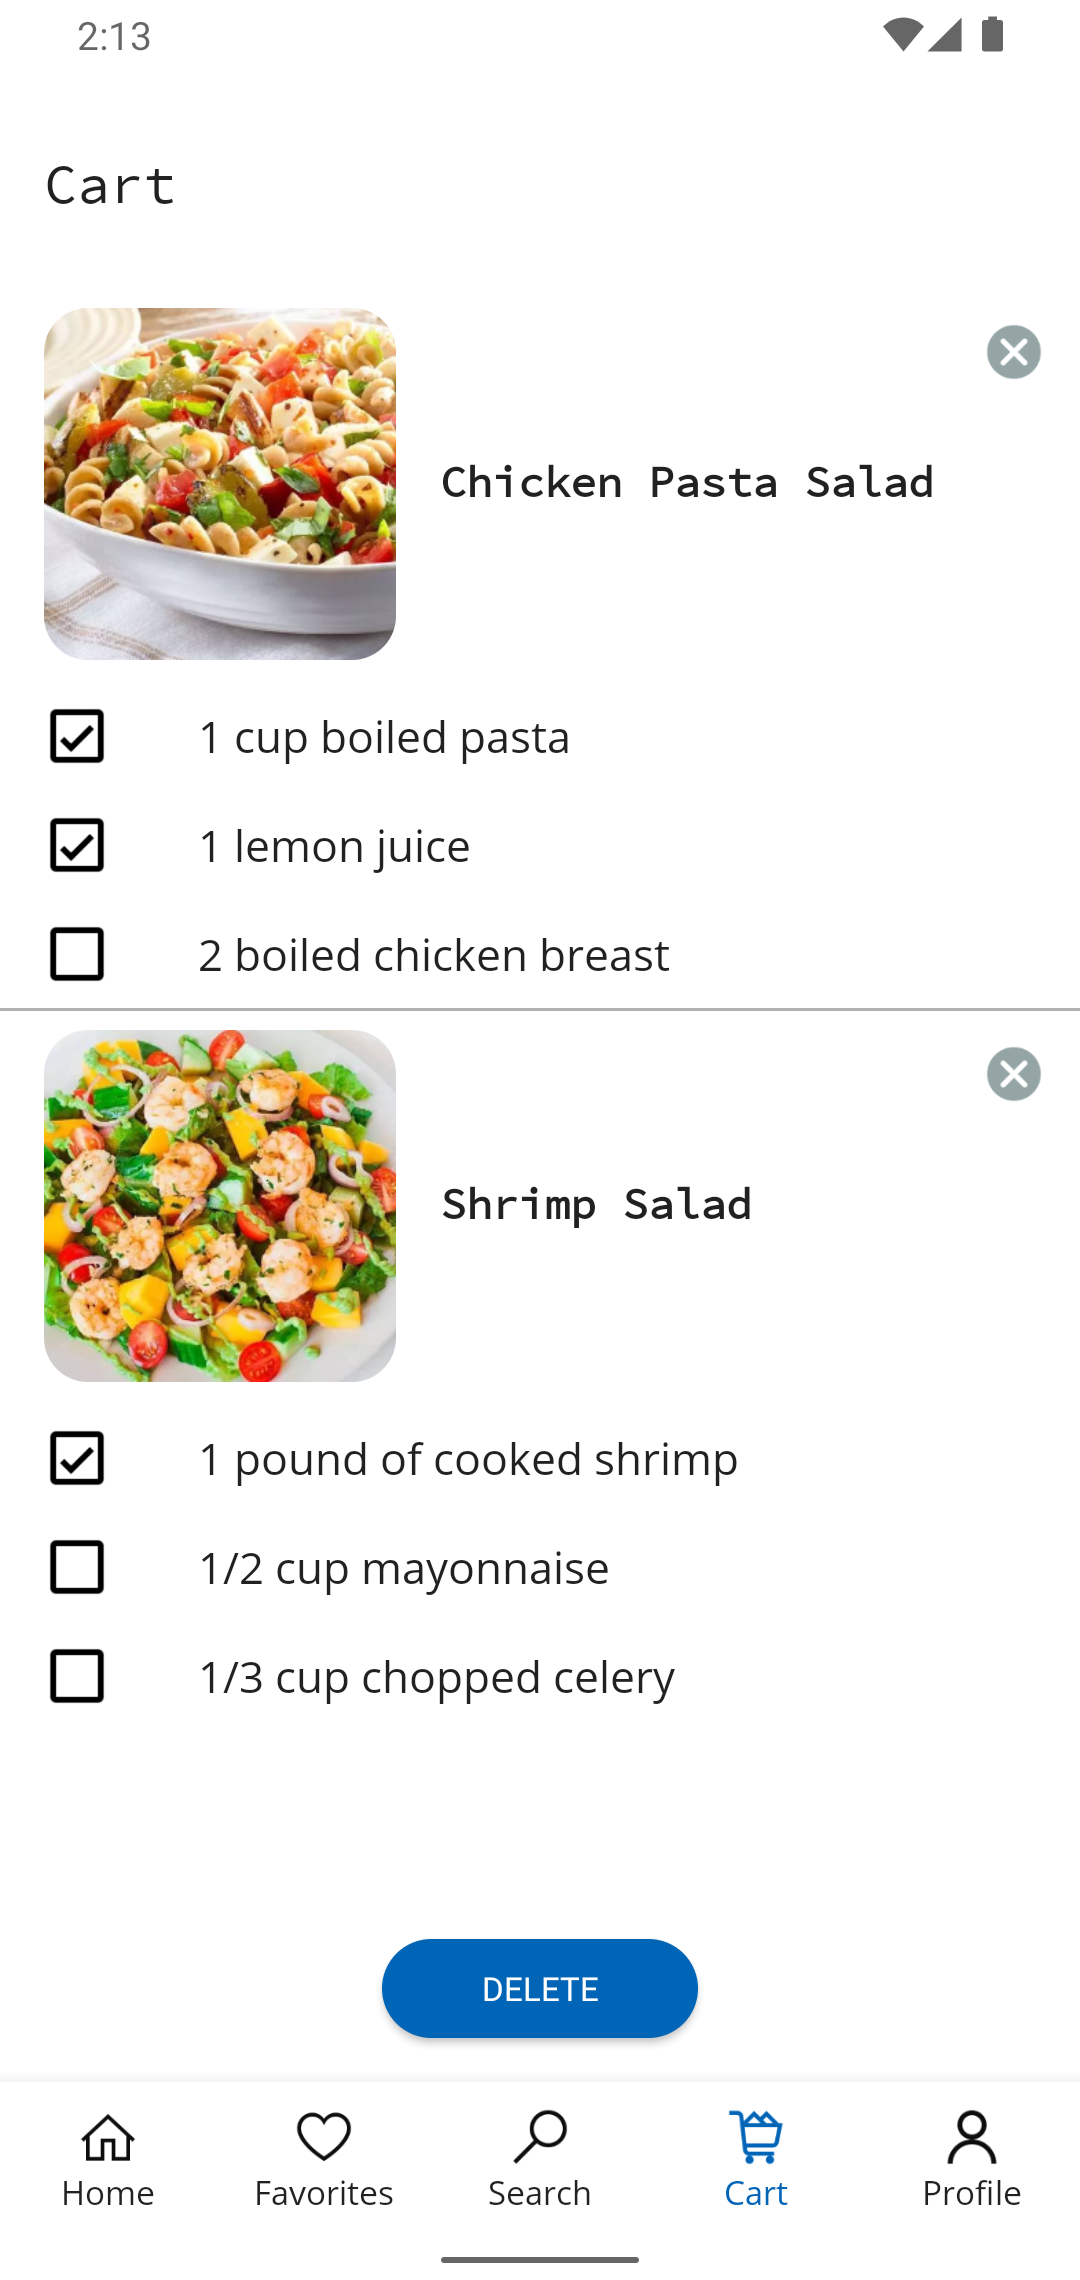Open the Profile person icon
The image size is (1080, 2280).
pos(972,2138)
